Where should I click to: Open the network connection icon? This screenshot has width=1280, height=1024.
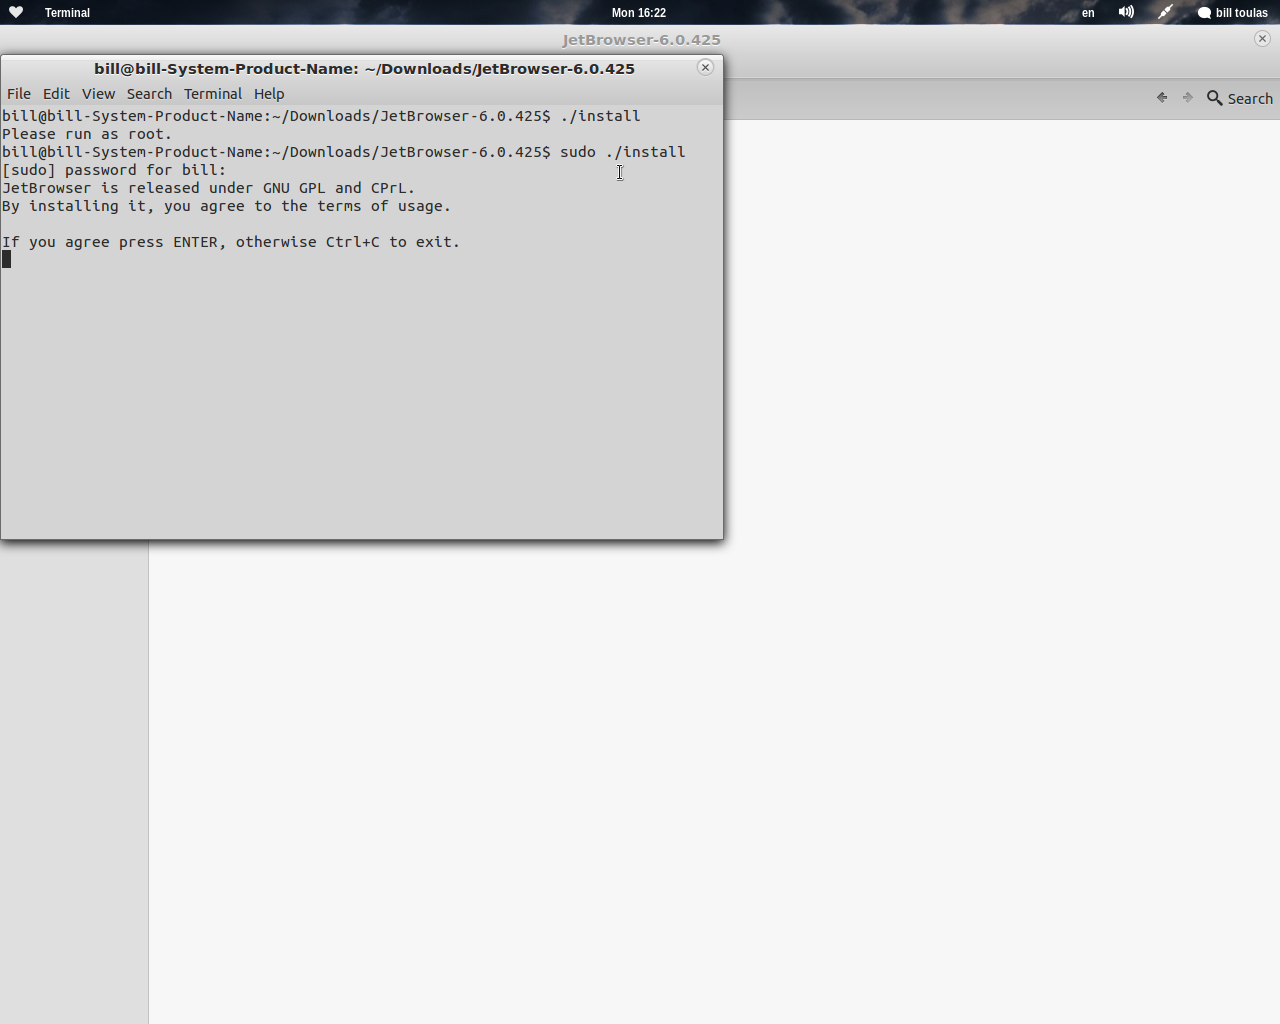click(1165, 12)
